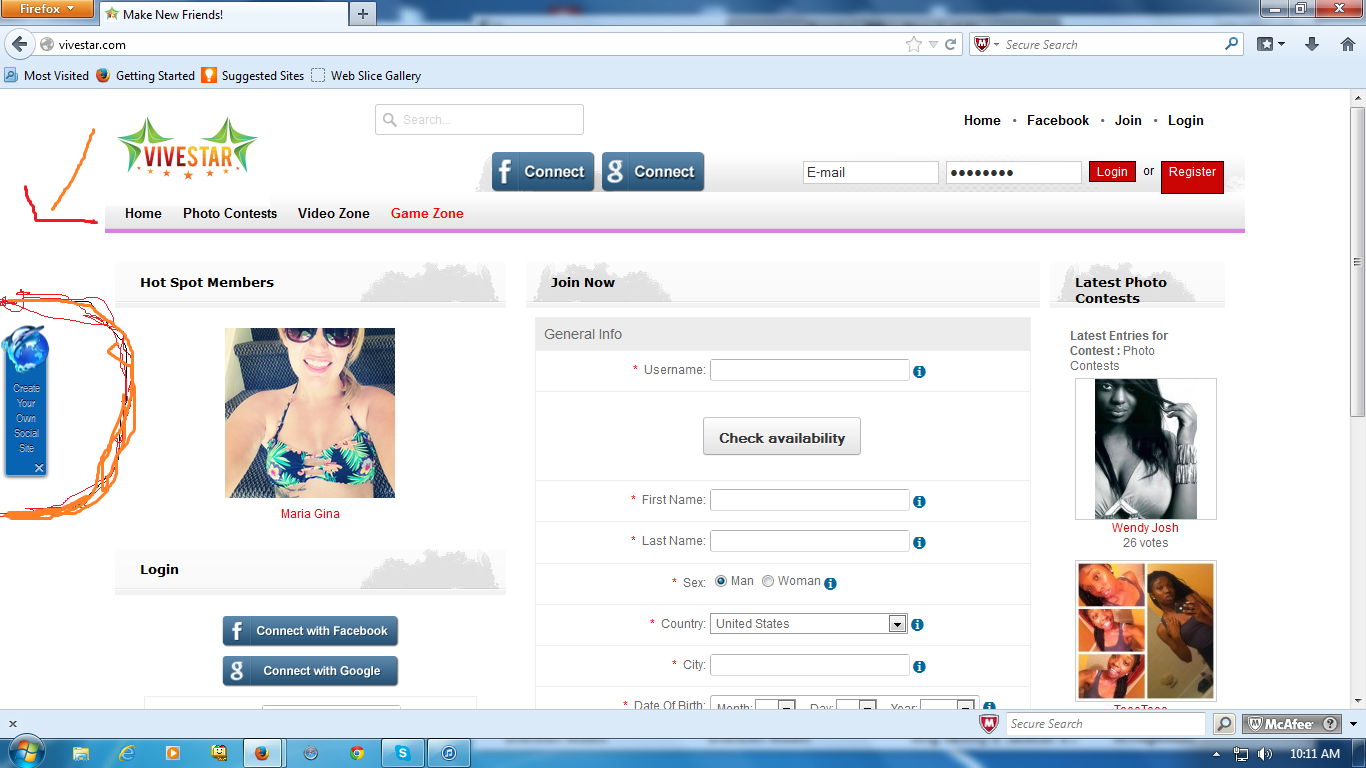This screenshot has width=1366, height=768.
Task: Open the Video Zone navigation tab
Action: (x=334, y=213)
